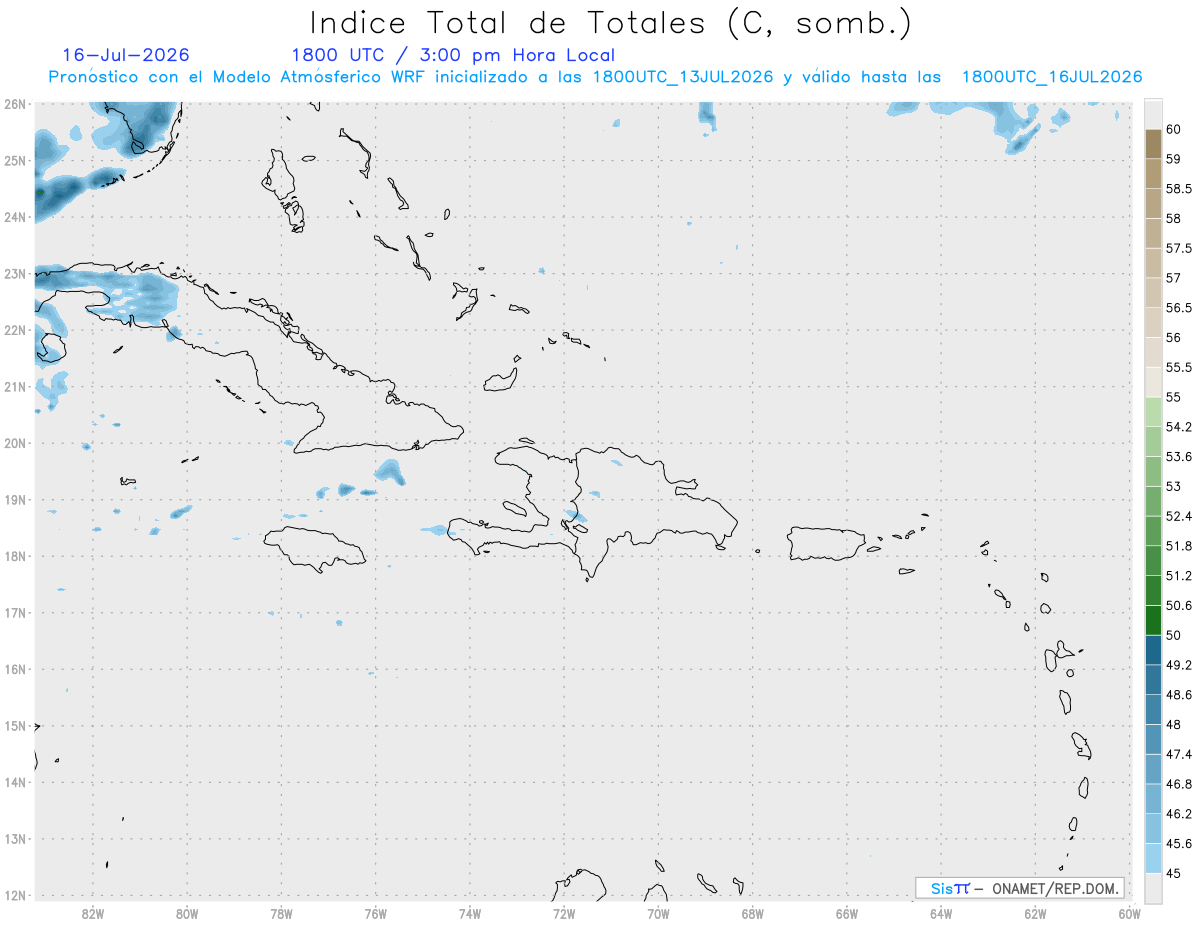1200x927 pixels.
Task: Click the latitude label "22N"
Action: (15, 330)
